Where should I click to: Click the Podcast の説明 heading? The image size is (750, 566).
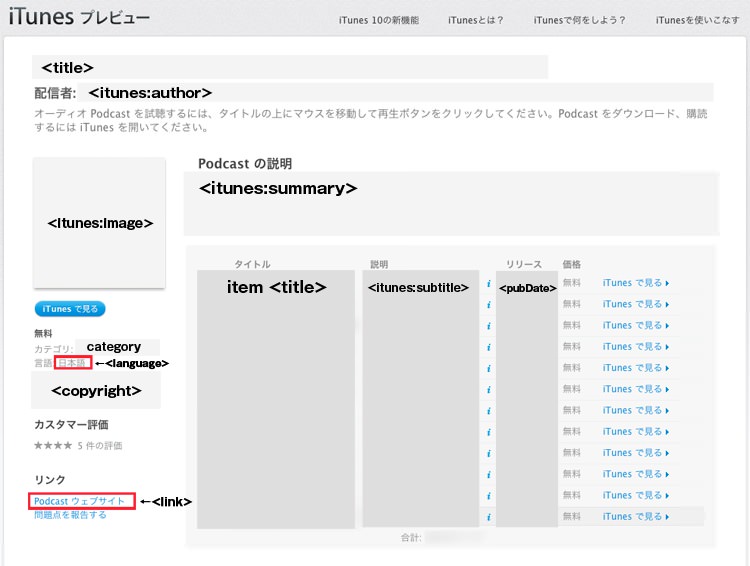pyautogui.click(x=245, y=164)
